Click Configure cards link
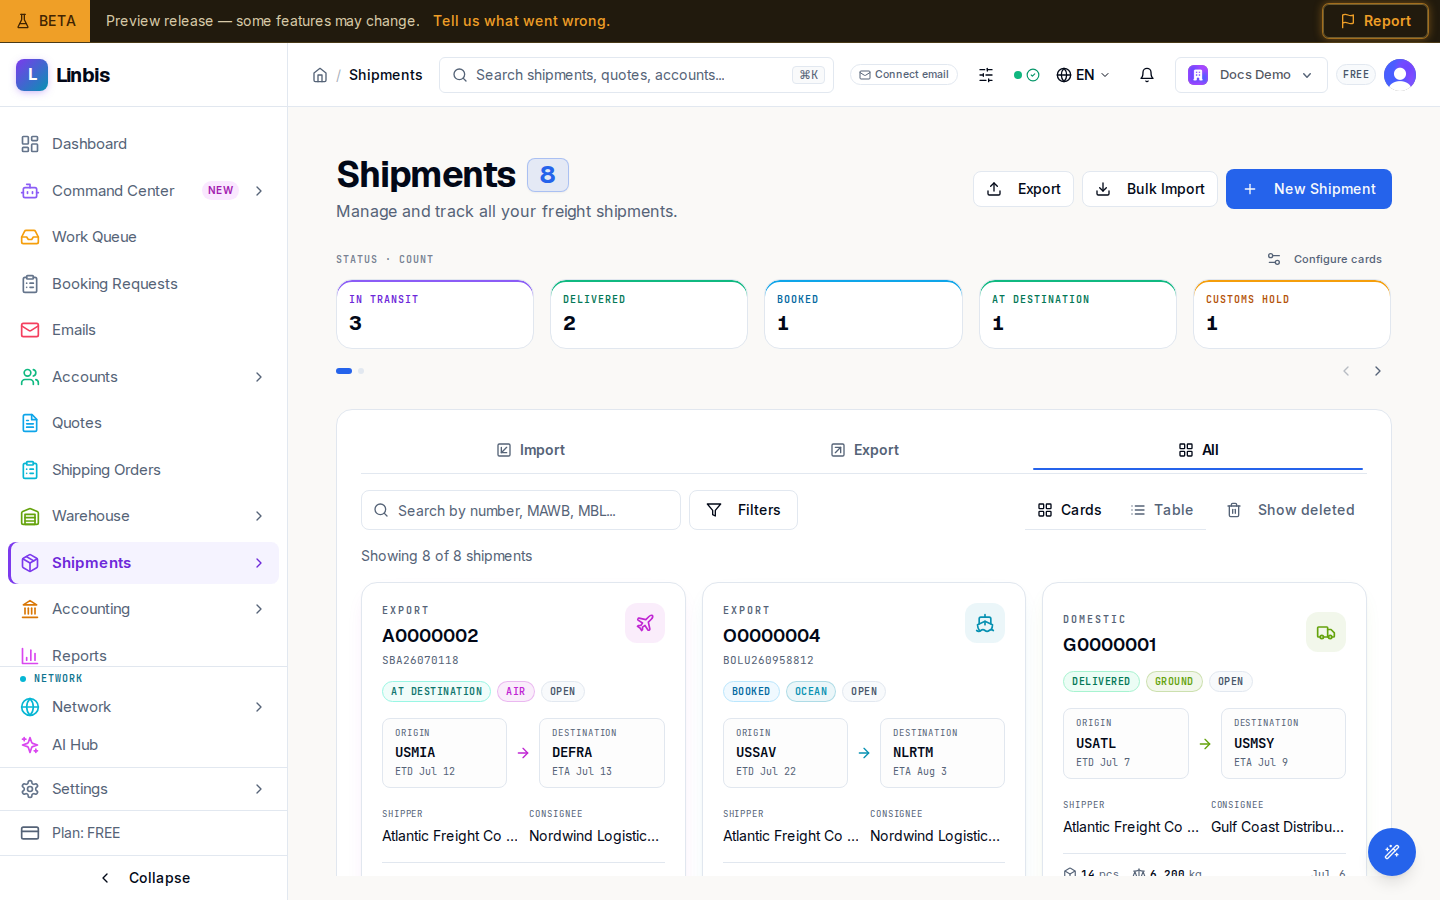The width and height of the screenshot is (1440, 900). click(1324, 259)
